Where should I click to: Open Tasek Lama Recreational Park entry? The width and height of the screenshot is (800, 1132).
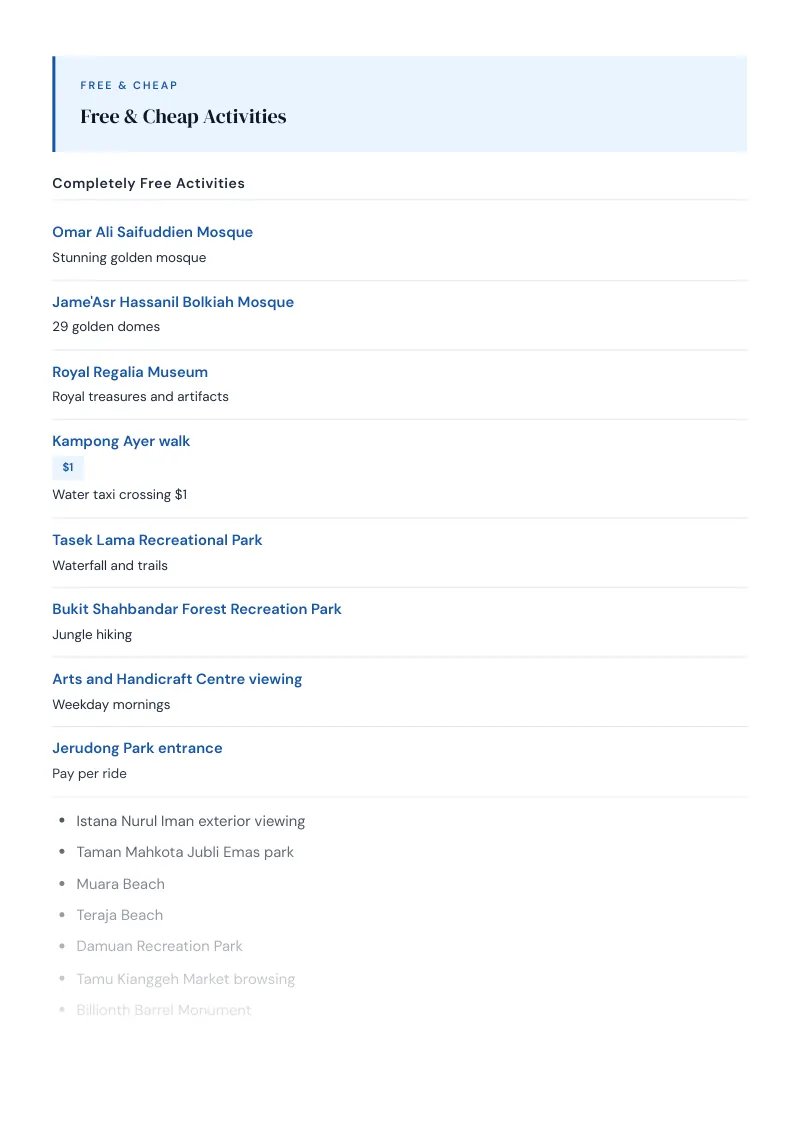[x=157, y=540]
